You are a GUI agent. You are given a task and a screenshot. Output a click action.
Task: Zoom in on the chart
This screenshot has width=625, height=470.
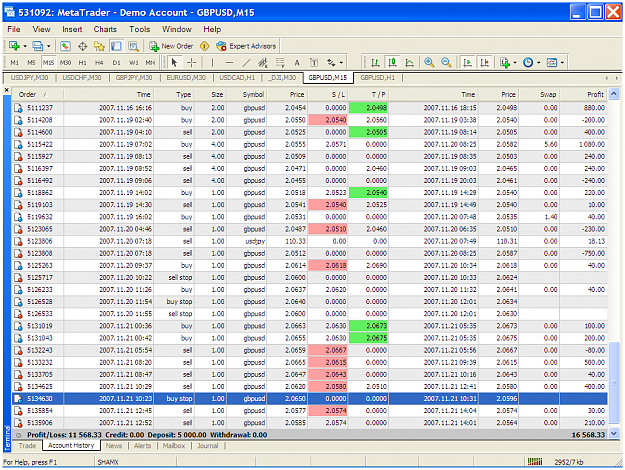429,63
